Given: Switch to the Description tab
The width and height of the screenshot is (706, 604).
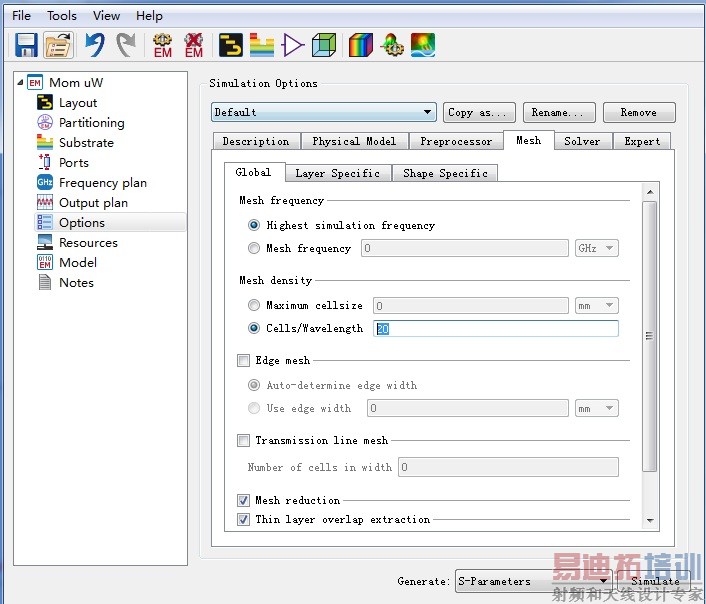Looking at the screenshot, I should click(x=256, y=141).
